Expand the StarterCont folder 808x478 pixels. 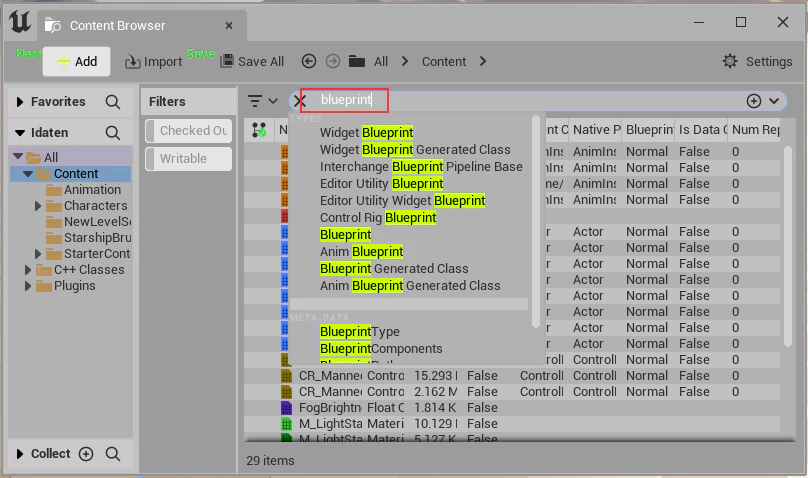(x=38, y=254)
